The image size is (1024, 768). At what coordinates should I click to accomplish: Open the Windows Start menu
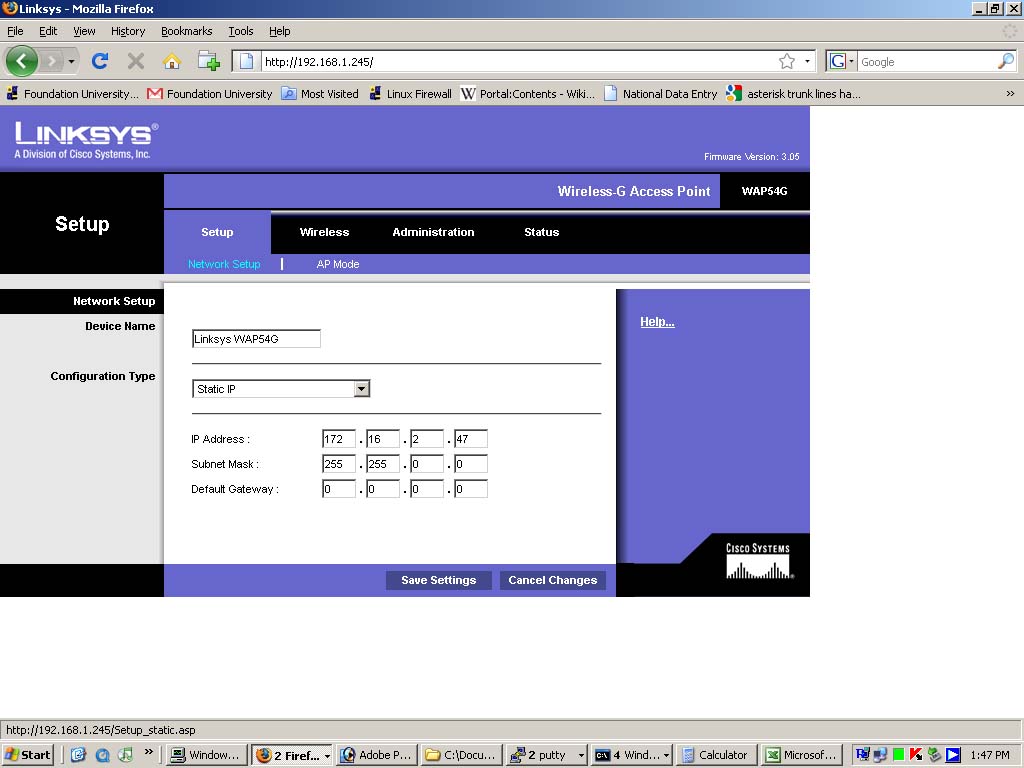pos(27,755)
